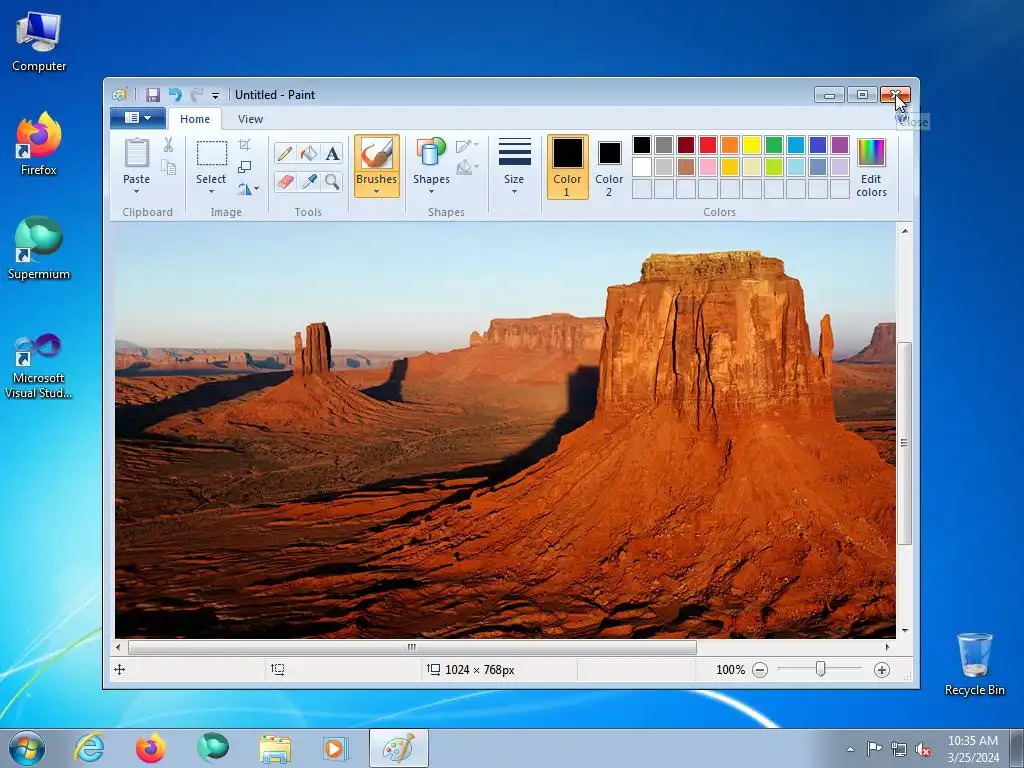Image resolution: width=1024 pixels, height=768 pixels.
Task: Select the Fill with color bucket tool
Action: pos(308,153)
